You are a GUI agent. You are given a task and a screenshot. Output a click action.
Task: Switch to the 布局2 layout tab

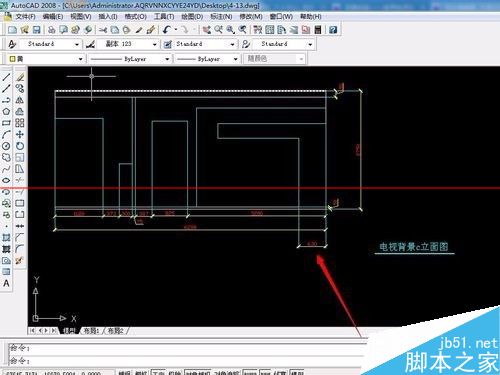click(x=115, y=331)
